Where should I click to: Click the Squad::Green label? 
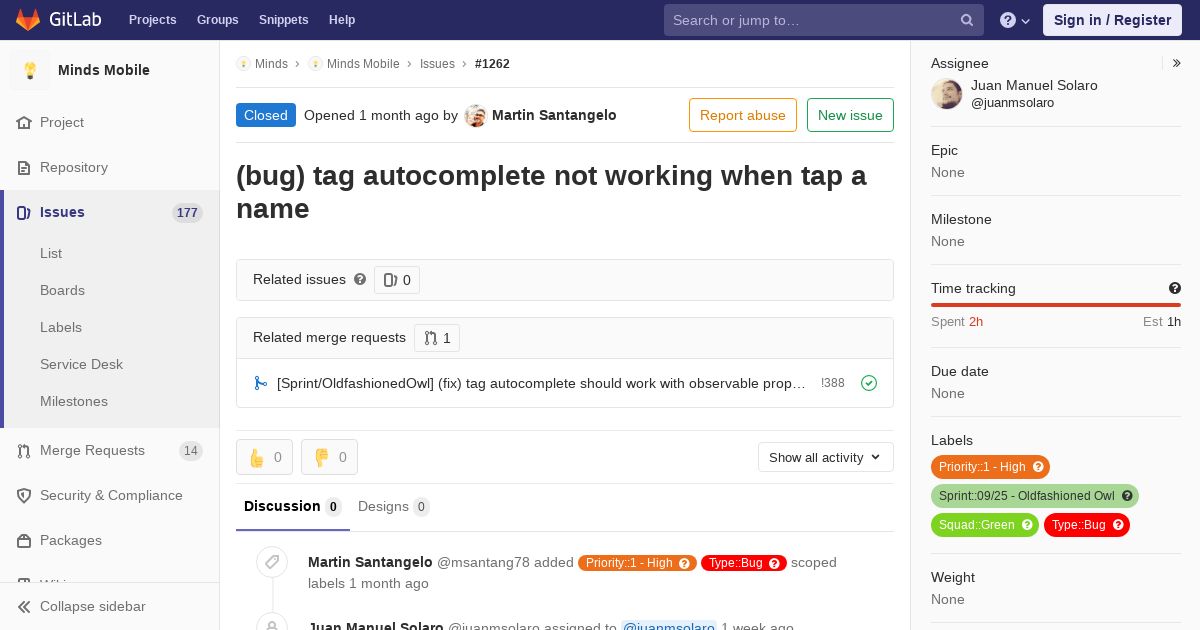(x=976, y=525)
